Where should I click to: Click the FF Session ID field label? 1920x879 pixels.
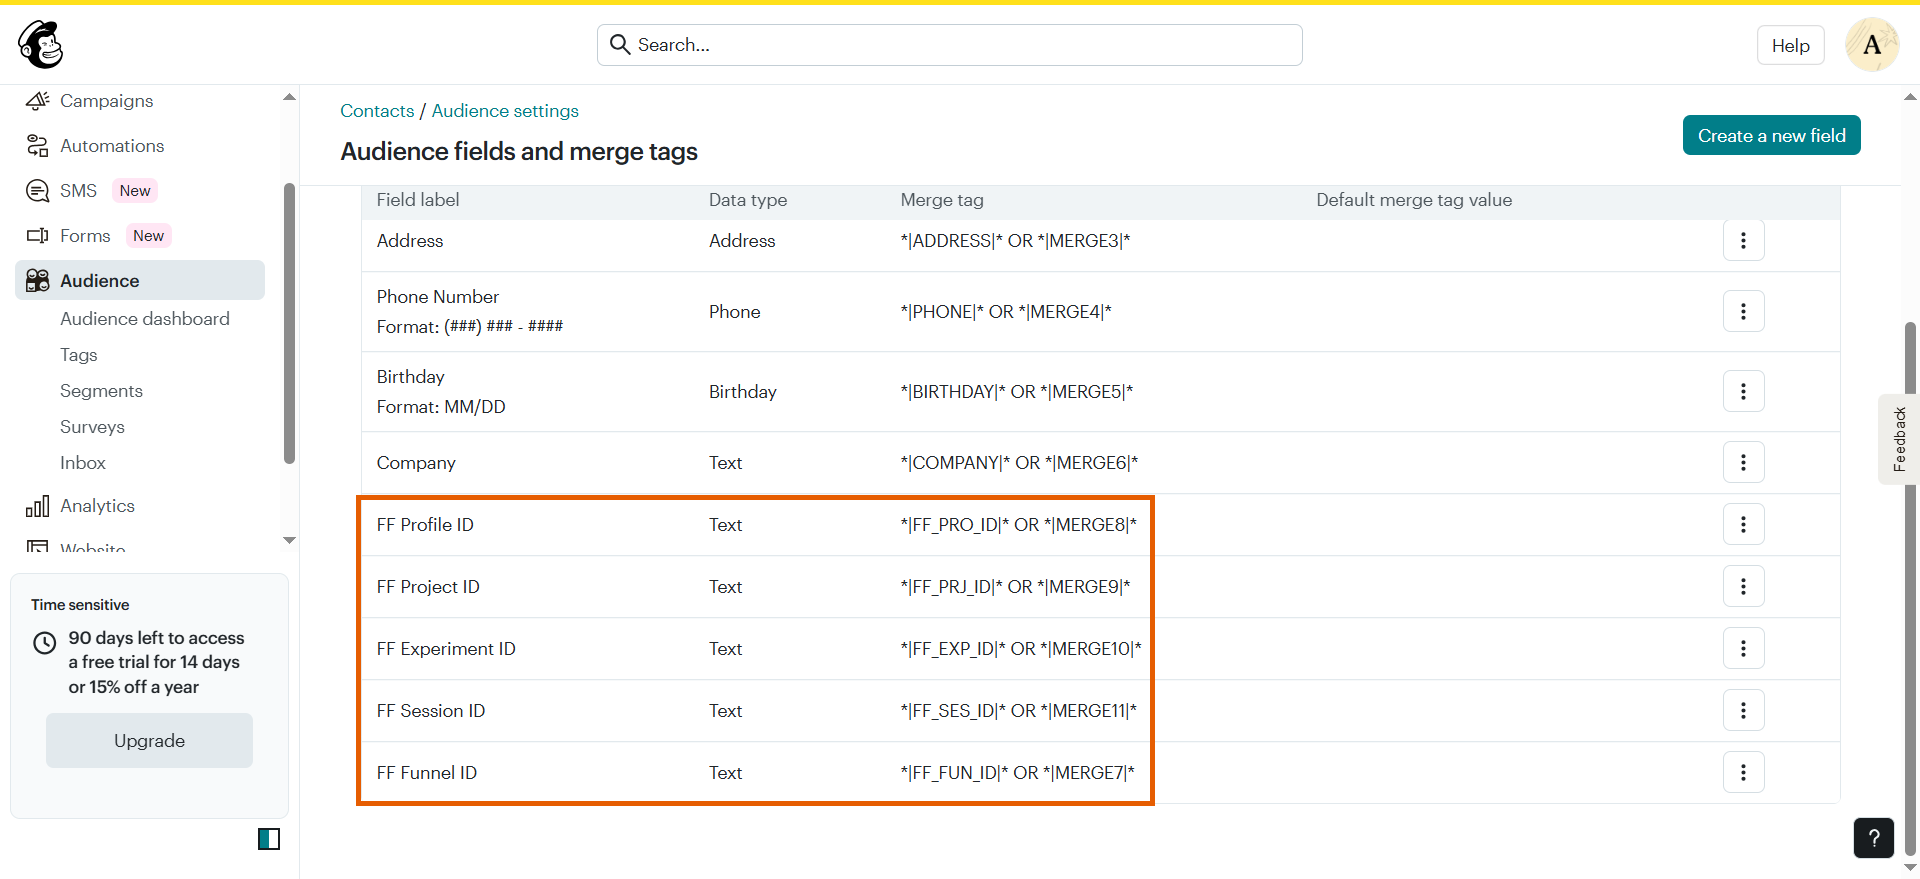431,711
